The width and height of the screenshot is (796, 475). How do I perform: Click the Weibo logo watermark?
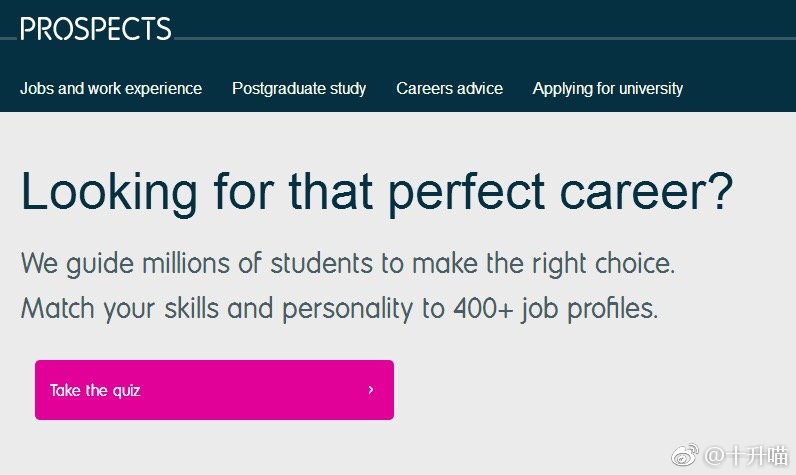(x=685, y=455)
